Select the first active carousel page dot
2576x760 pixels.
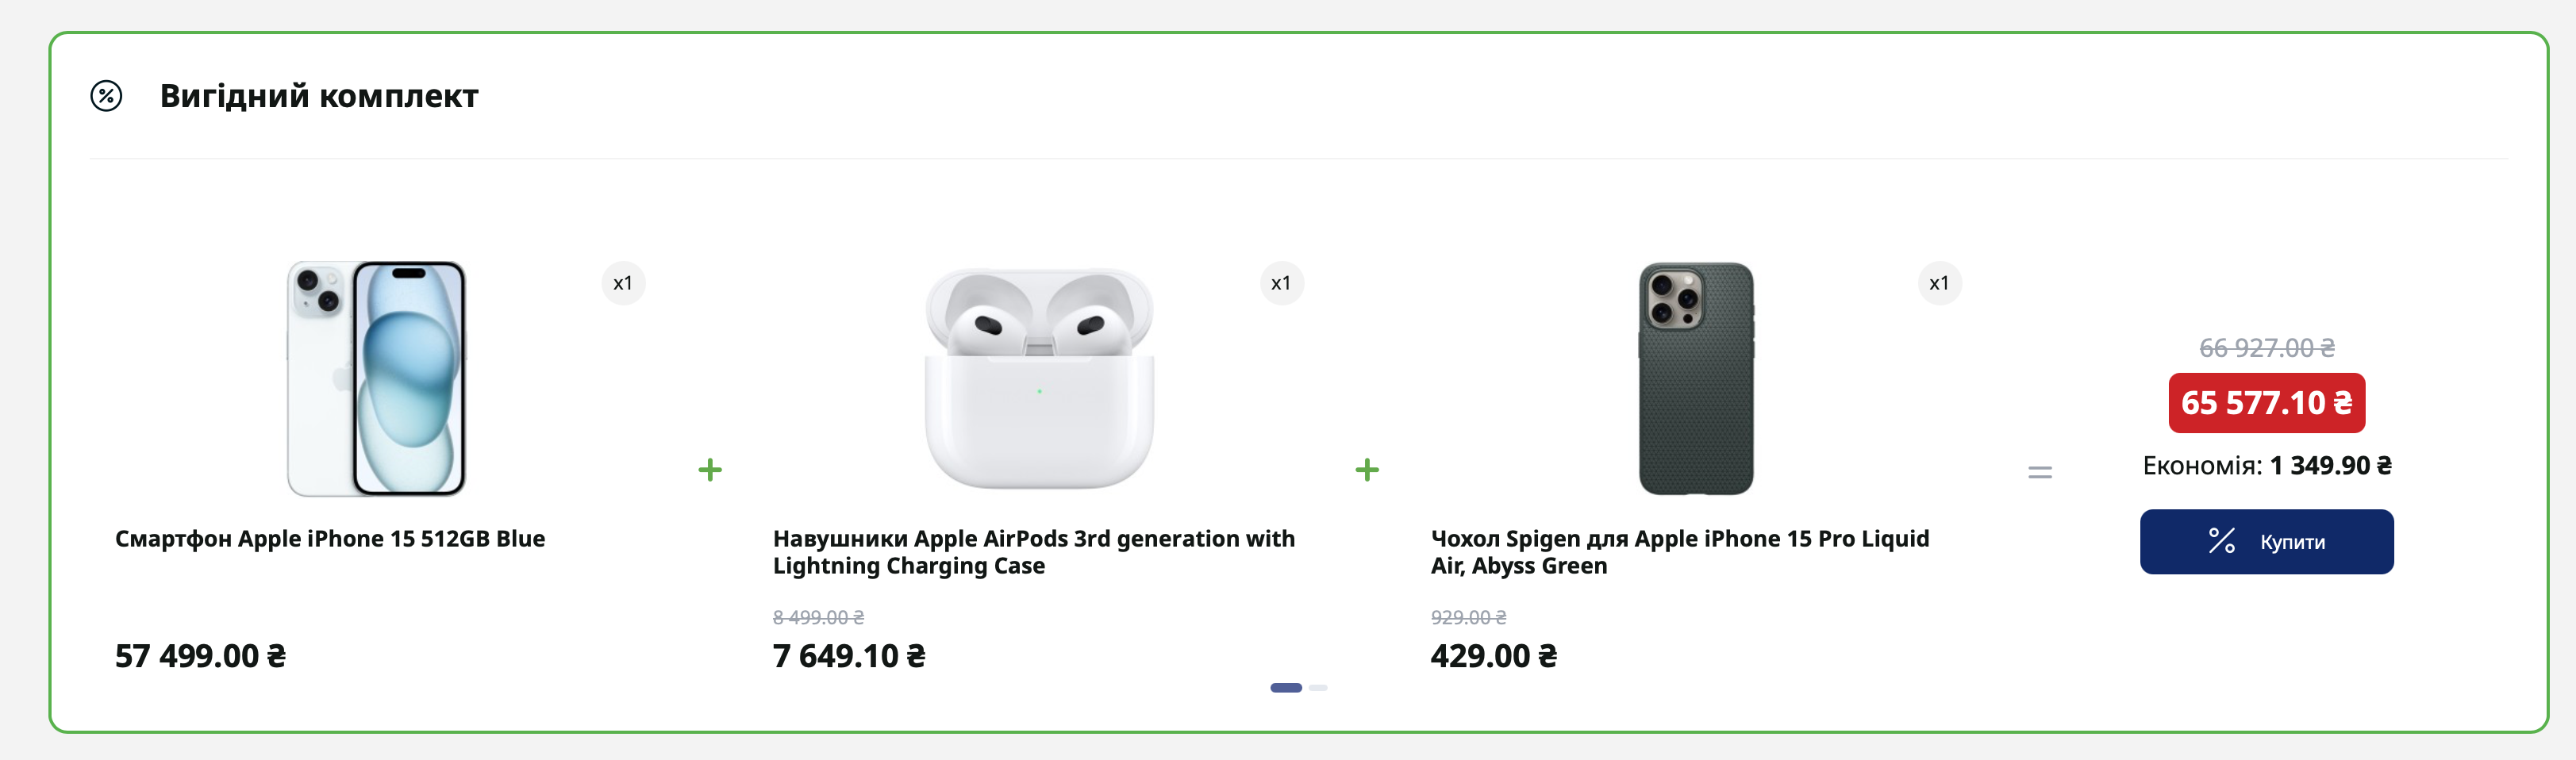[x=1286, y=688]
